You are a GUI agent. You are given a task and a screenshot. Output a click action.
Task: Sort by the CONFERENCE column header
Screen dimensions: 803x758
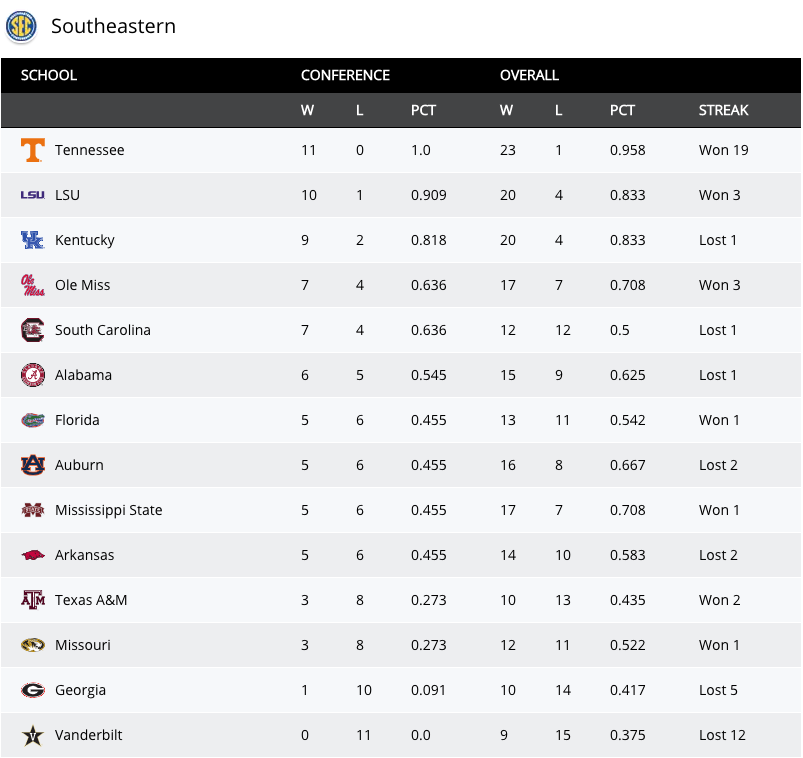(345, 75)
